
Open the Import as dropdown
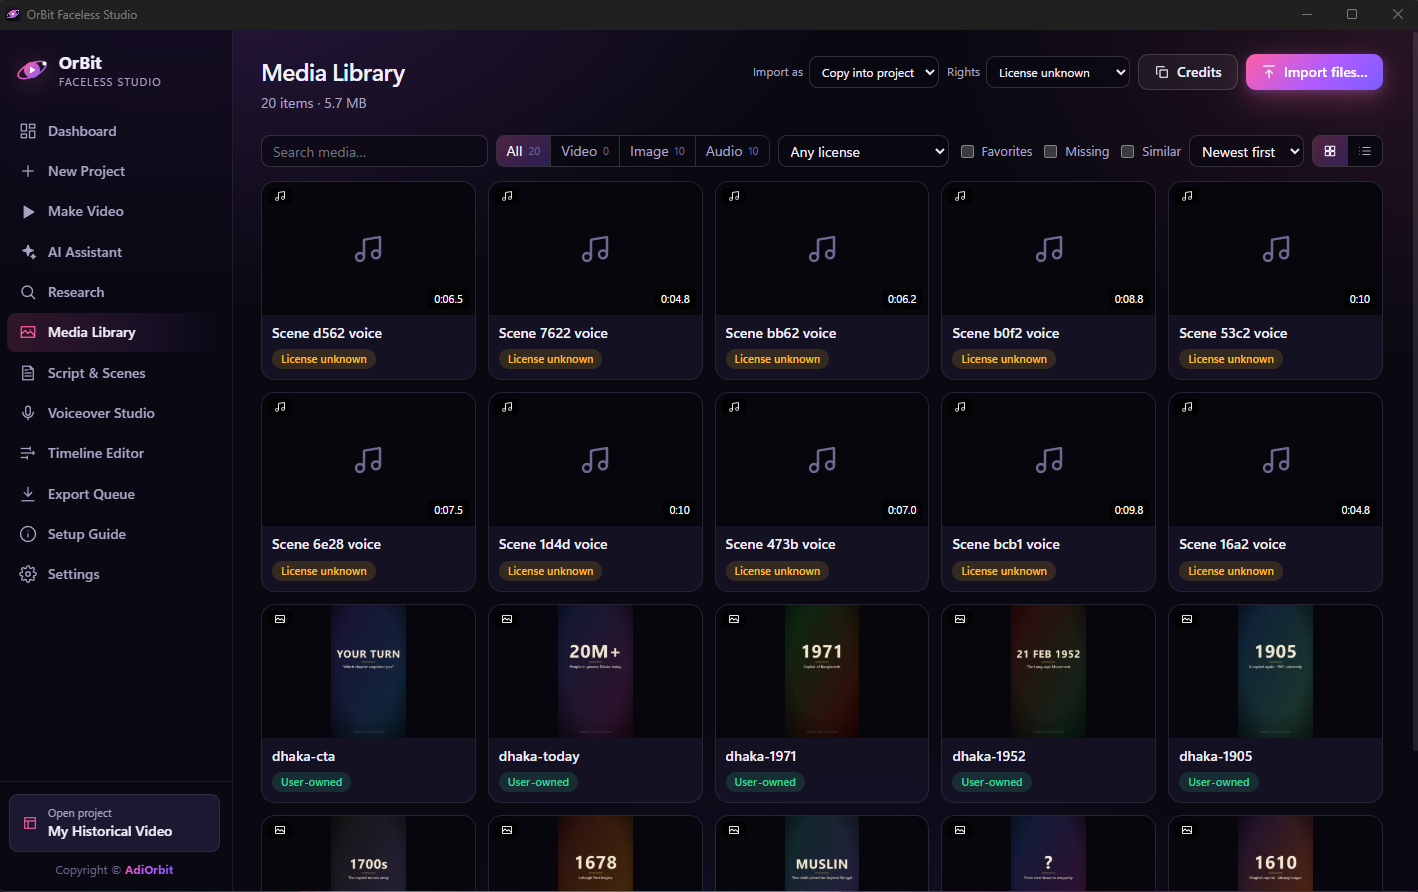point(874,72)
